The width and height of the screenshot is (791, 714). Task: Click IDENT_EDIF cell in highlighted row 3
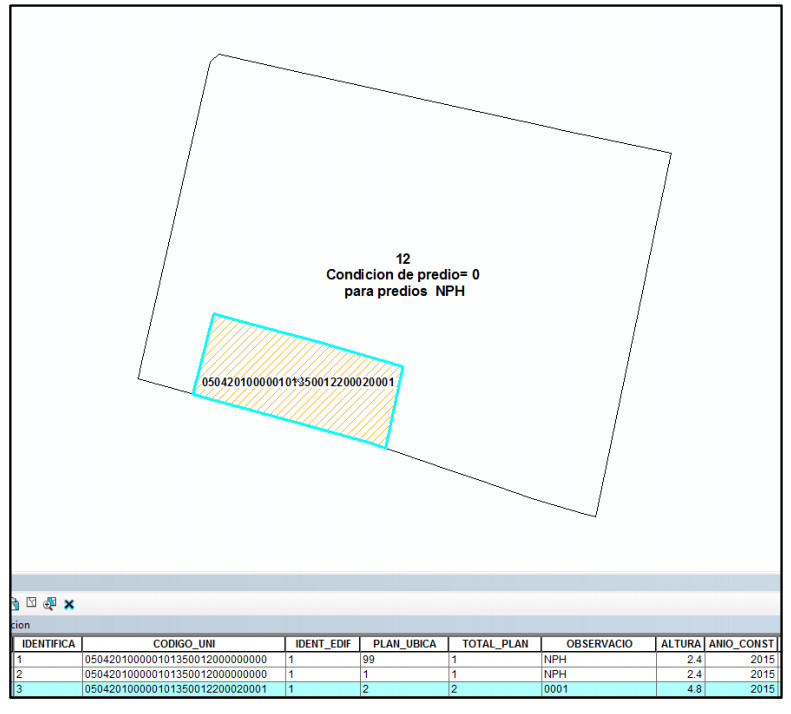323,689
